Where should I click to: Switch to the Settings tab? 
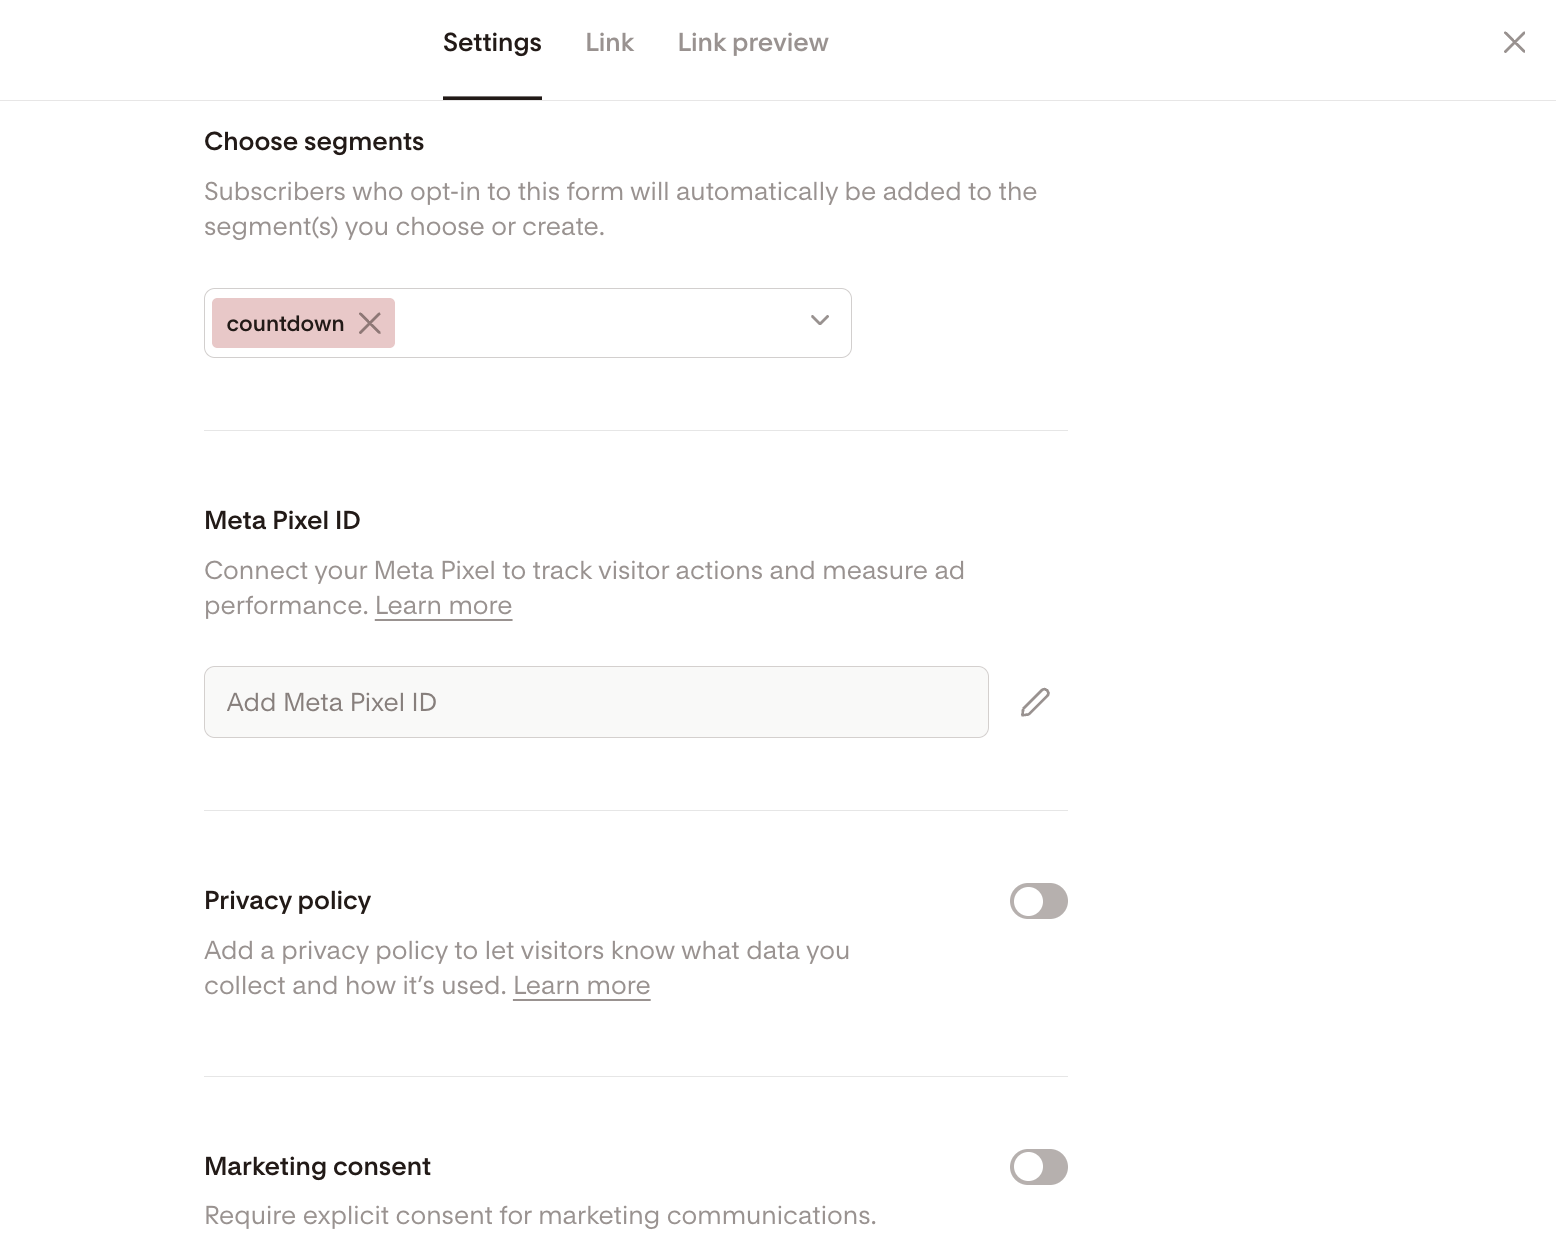coord(492,43)
